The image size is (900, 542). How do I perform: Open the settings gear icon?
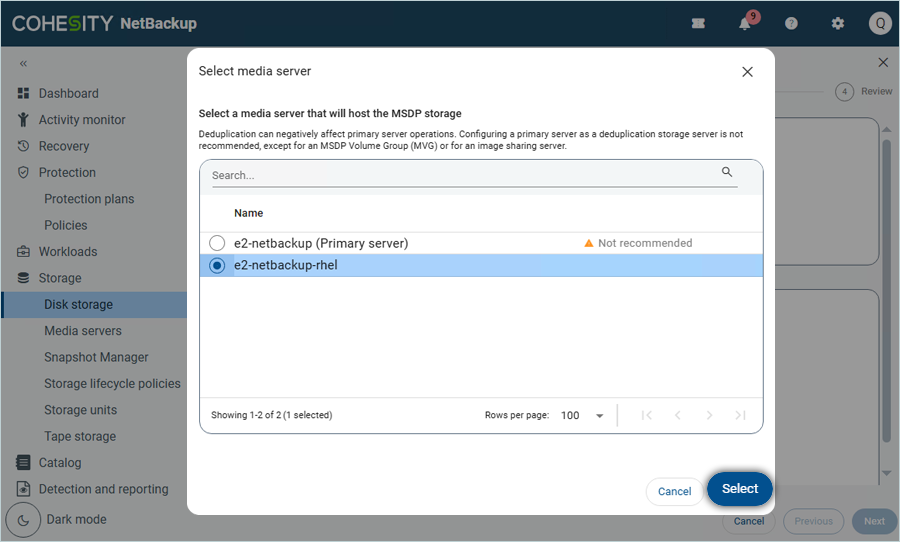(838, 24)
